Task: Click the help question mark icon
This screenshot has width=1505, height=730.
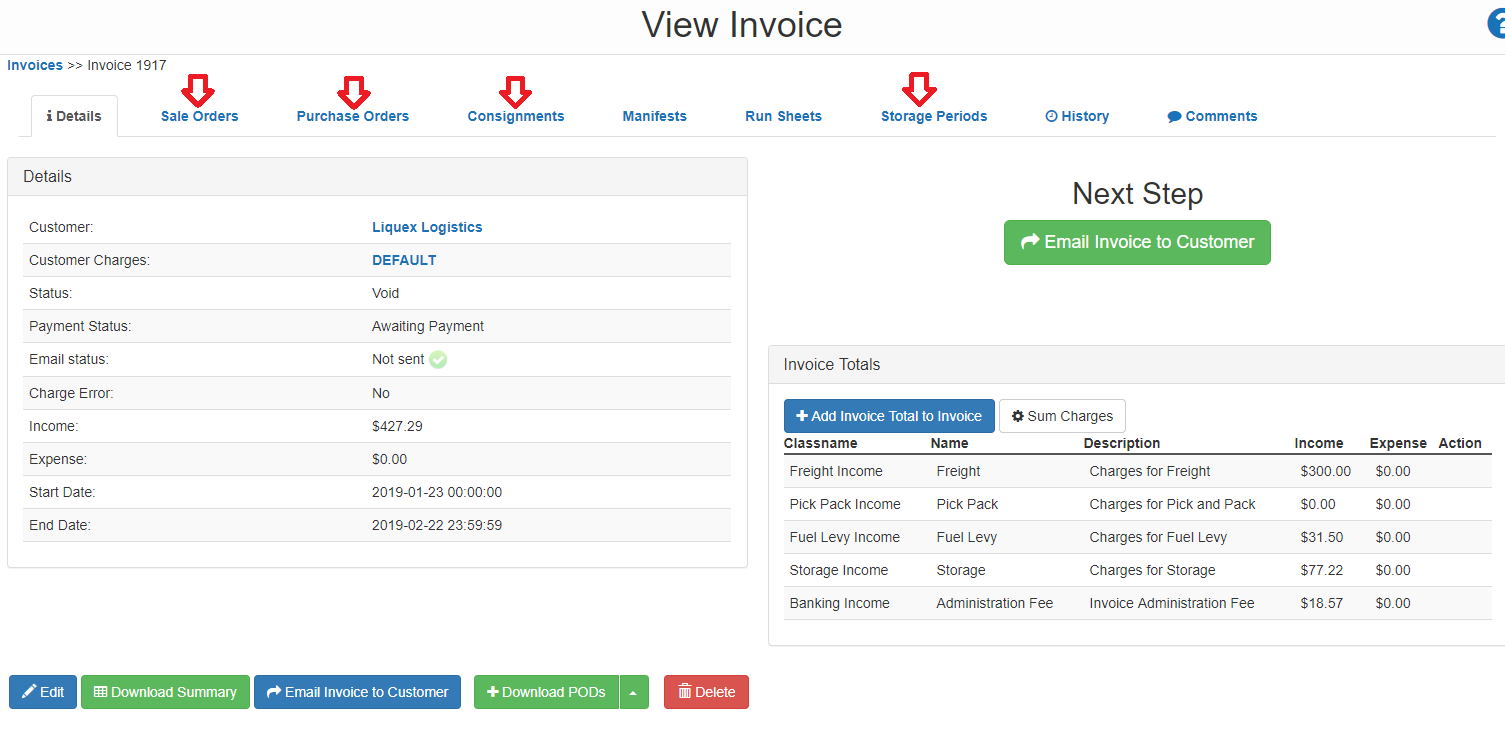Action: [x=1497, y=24]
